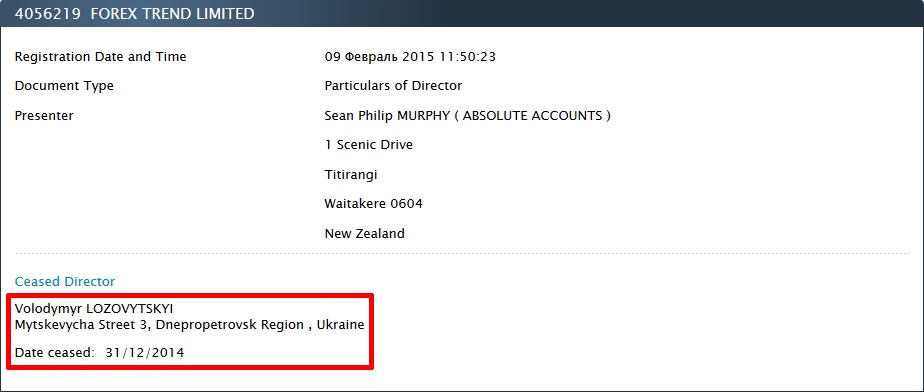Select the 'New Zealand' line
The image size is (924, 392).
coord(364,233)
